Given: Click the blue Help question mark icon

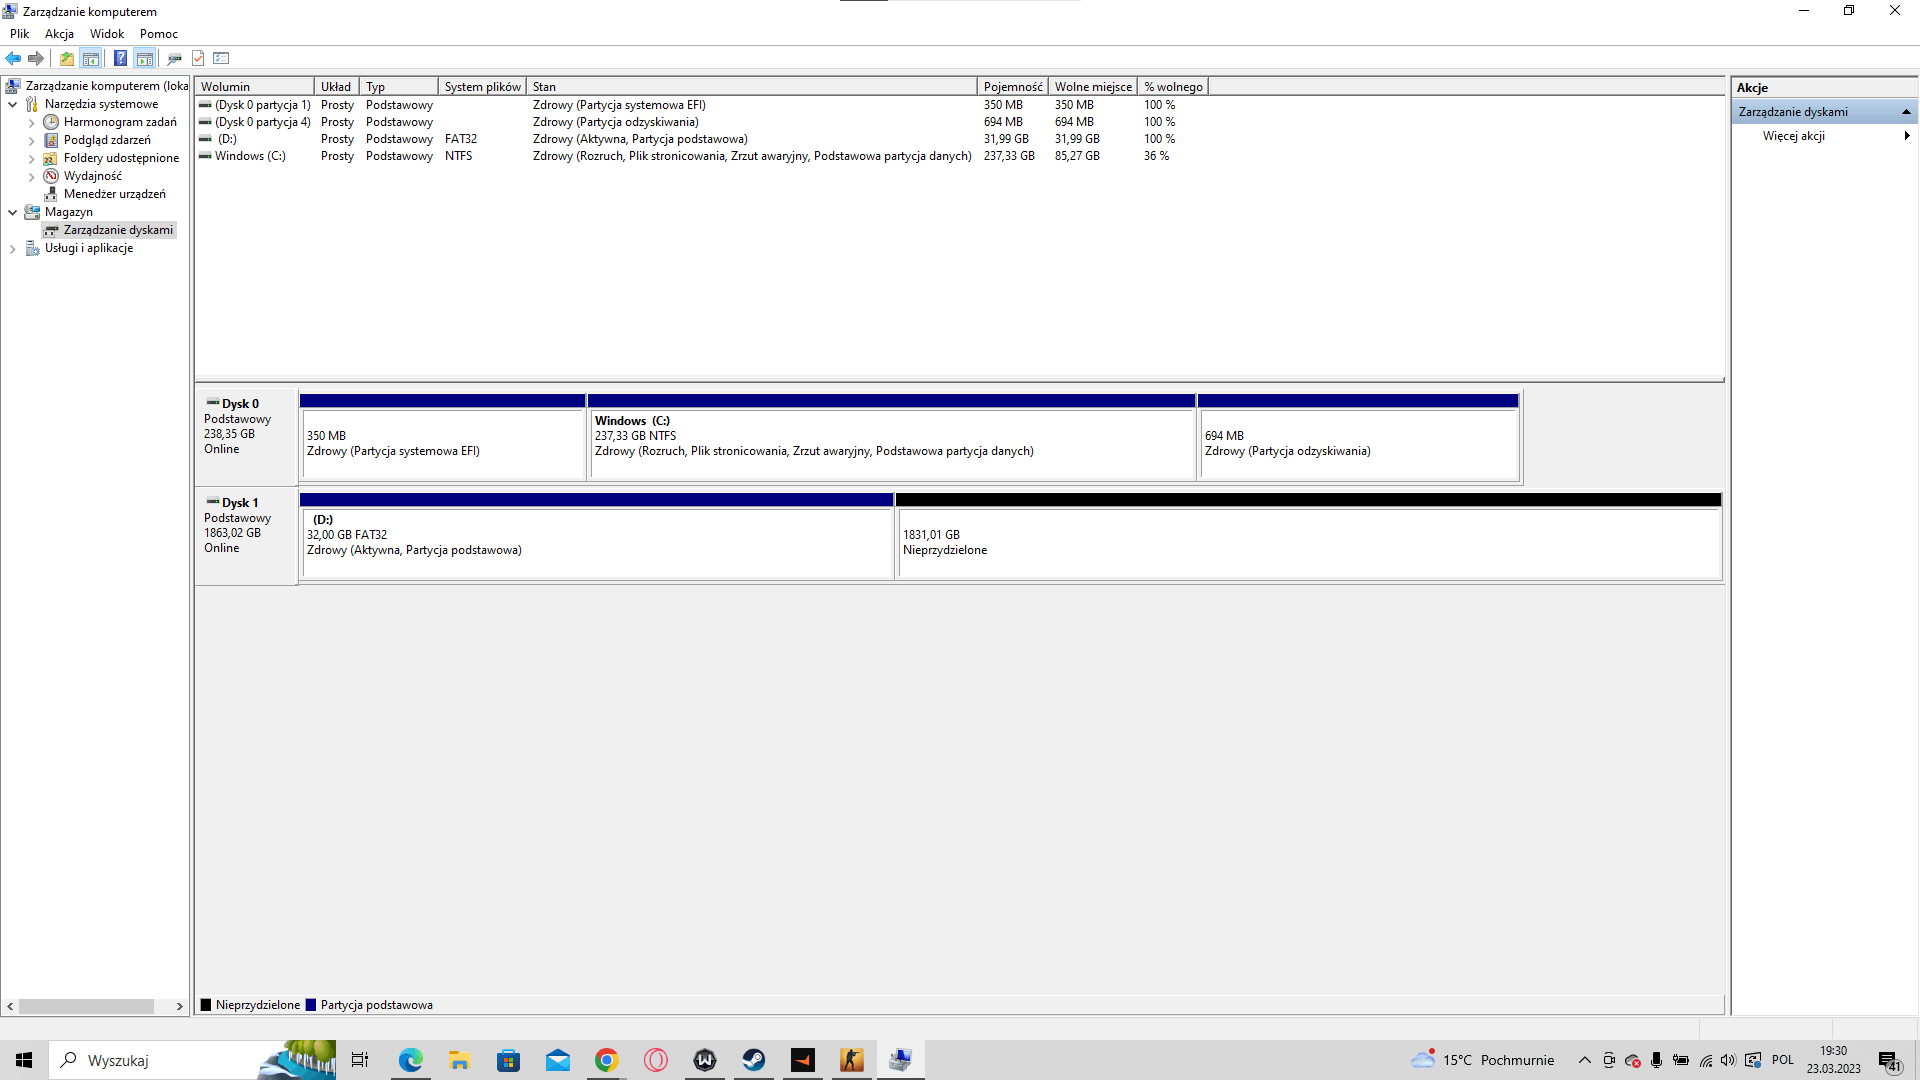Looking at the screenshot, I should (x=120, y=58).
